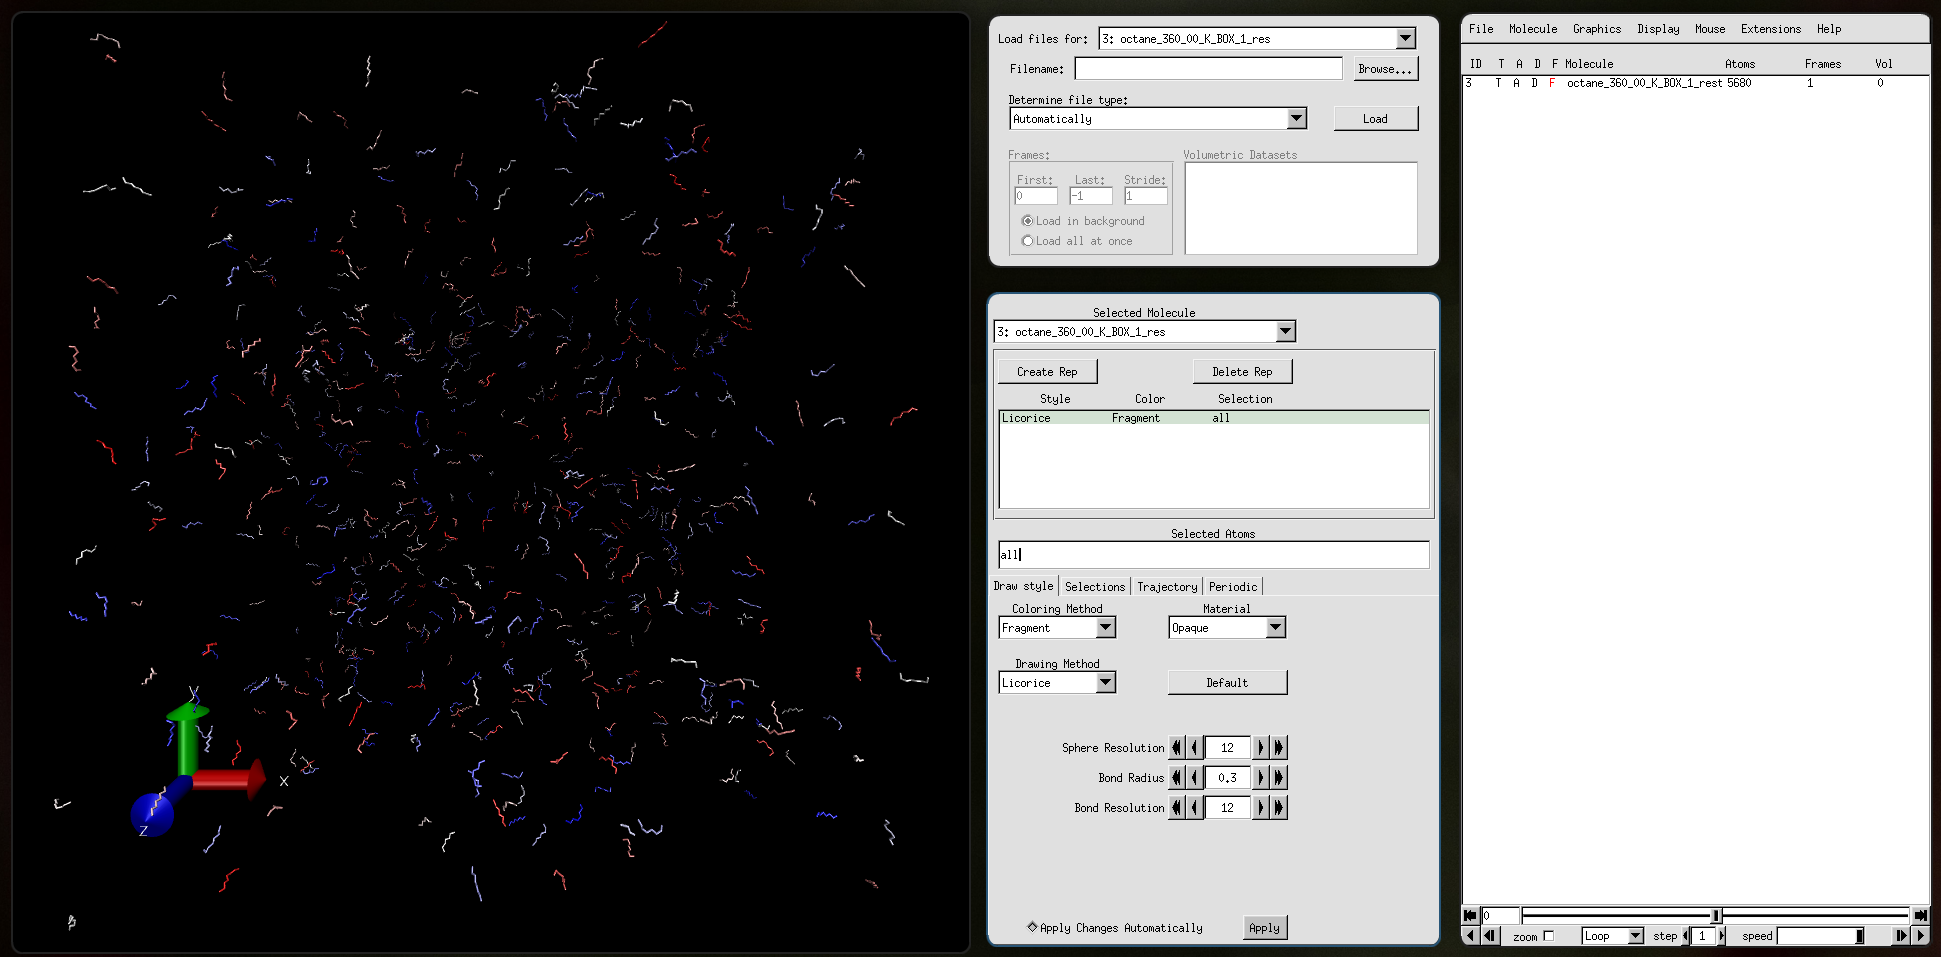Open the Coloring Method dropdown
Viewport: 1941px width, 957px height.
(x=1105, y=628)
